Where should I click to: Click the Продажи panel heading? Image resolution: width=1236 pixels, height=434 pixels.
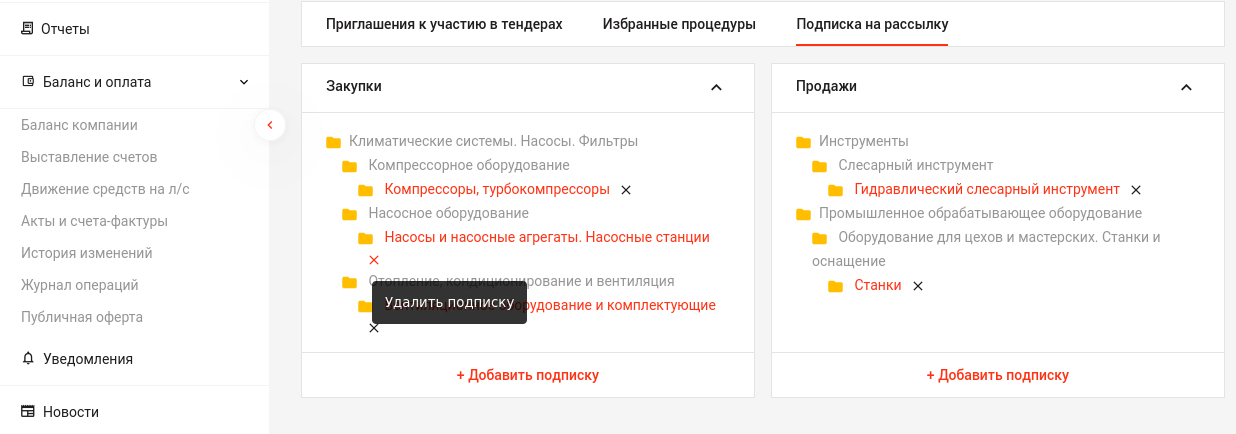[826, 86]
